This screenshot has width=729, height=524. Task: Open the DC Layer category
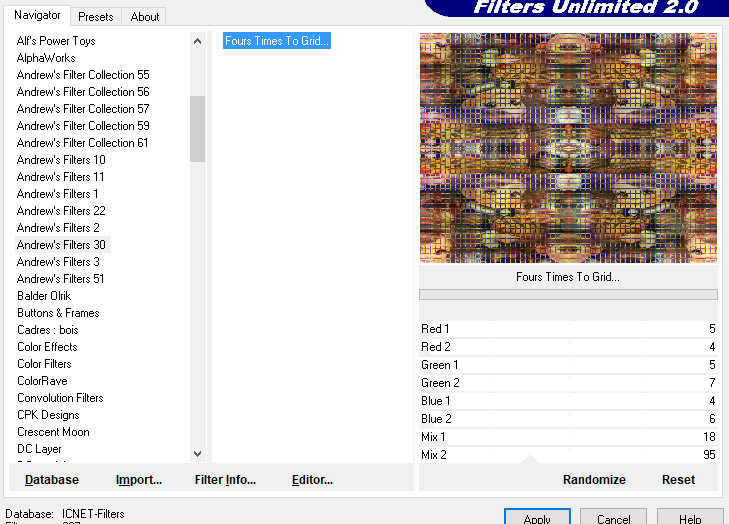pyautogui.click(x=39, y=449)
